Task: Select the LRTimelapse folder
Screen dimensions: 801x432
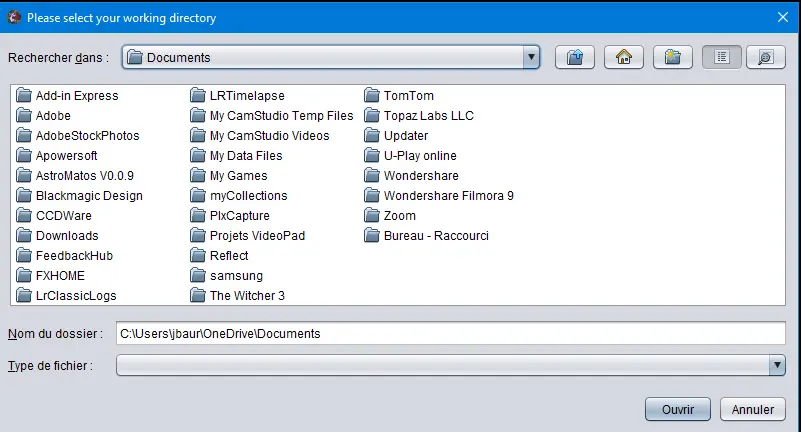Action: pyautogui.click(x=238, y=95)
